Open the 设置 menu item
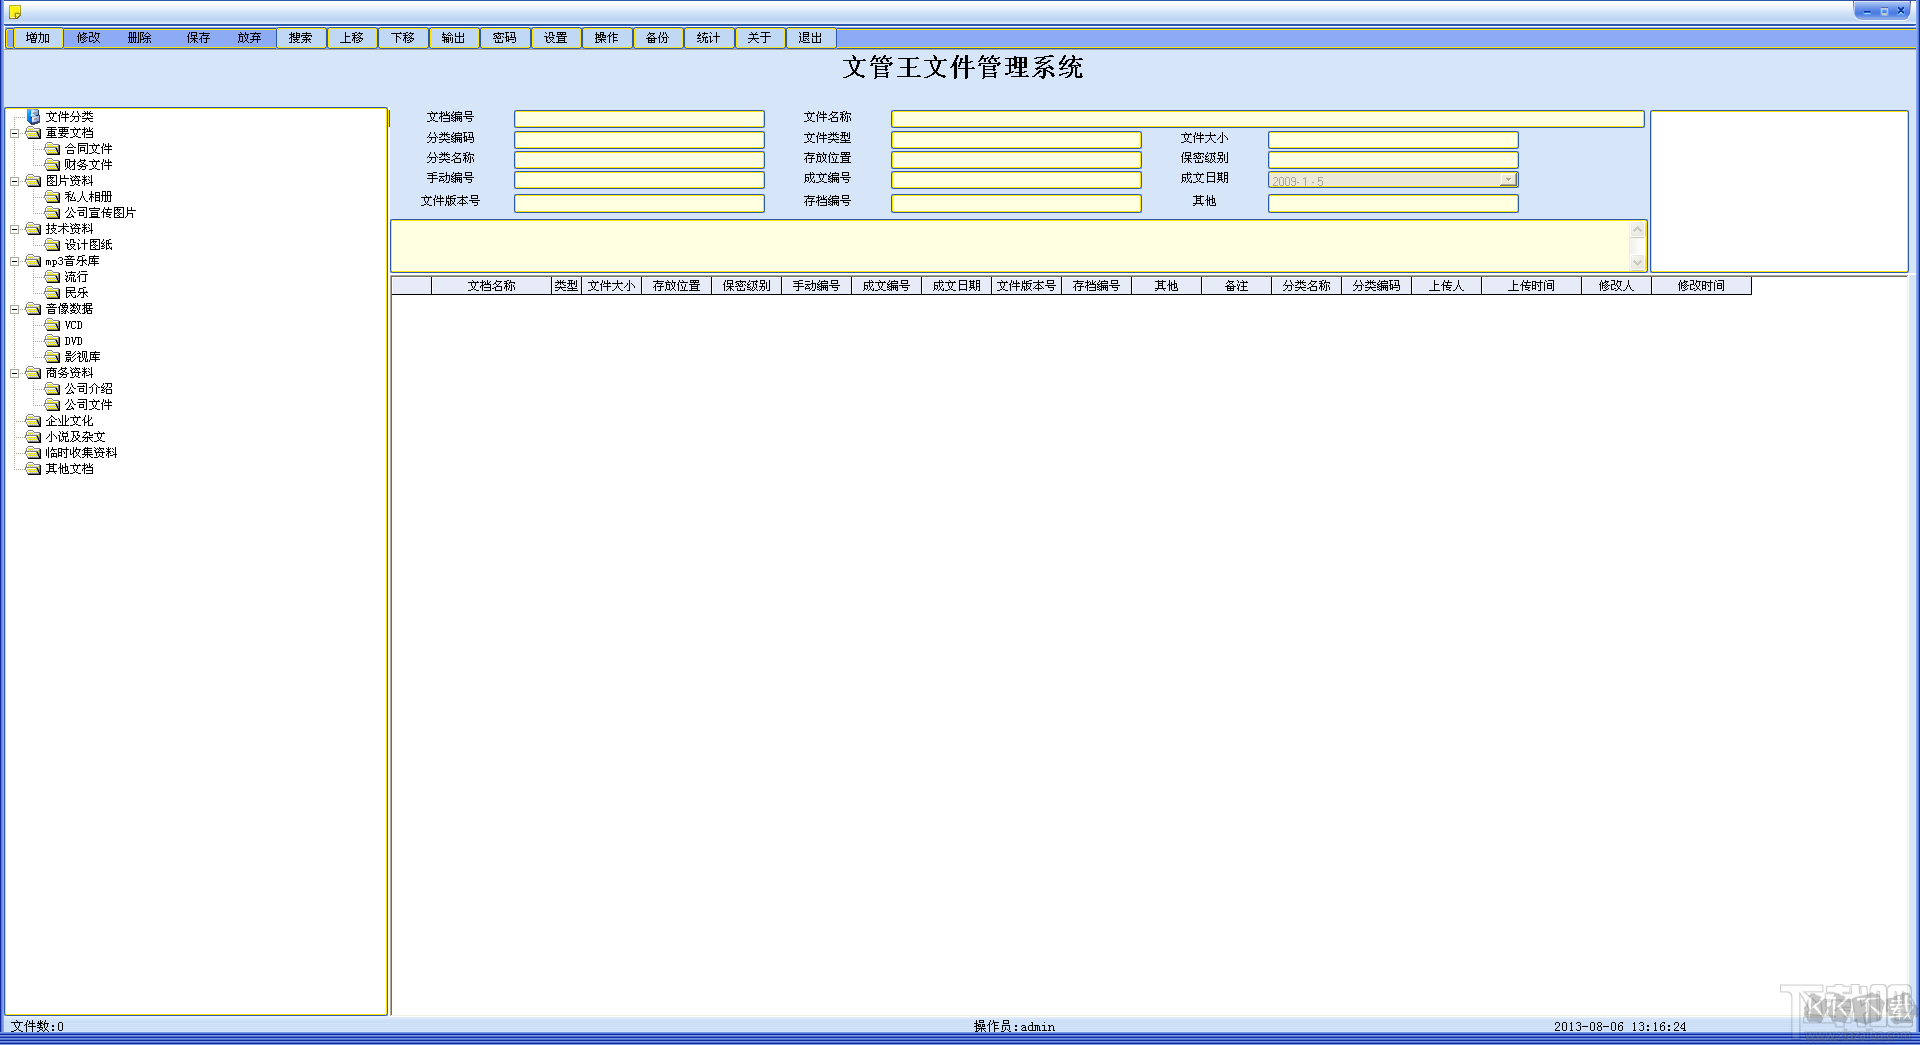The image size is (1920, 1045). (x=555, y=38)
